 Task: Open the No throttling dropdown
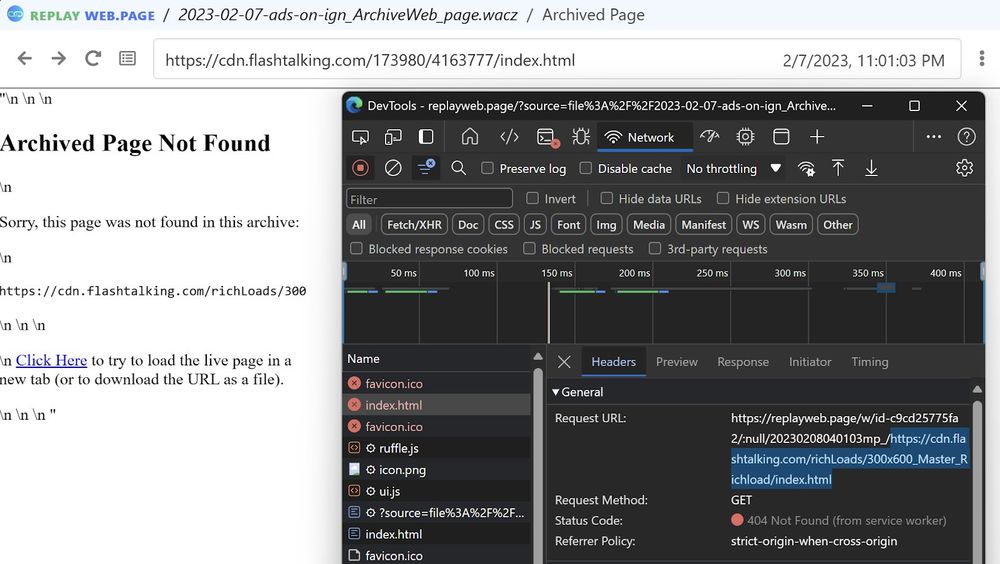coord(733,169)
